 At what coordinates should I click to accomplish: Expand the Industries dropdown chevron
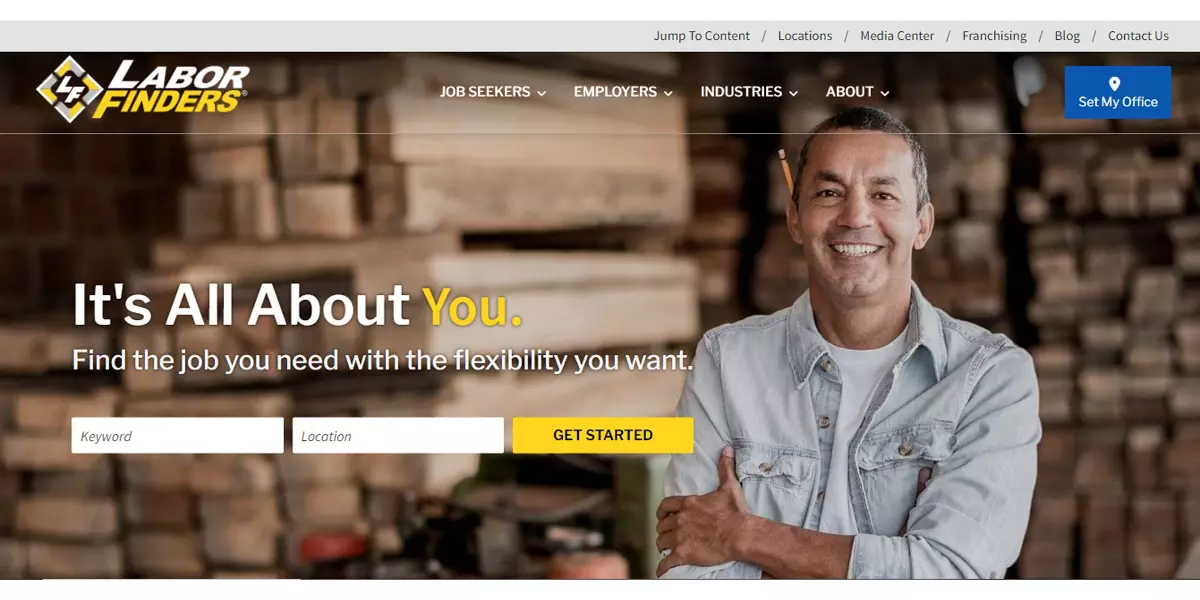[x=793, y=93]
